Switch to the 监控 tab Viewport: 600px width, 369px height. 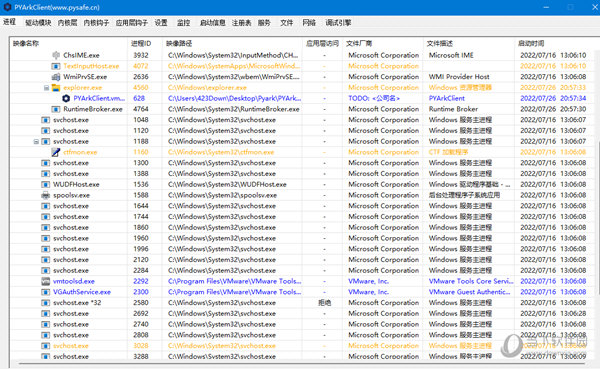[184, 23]
